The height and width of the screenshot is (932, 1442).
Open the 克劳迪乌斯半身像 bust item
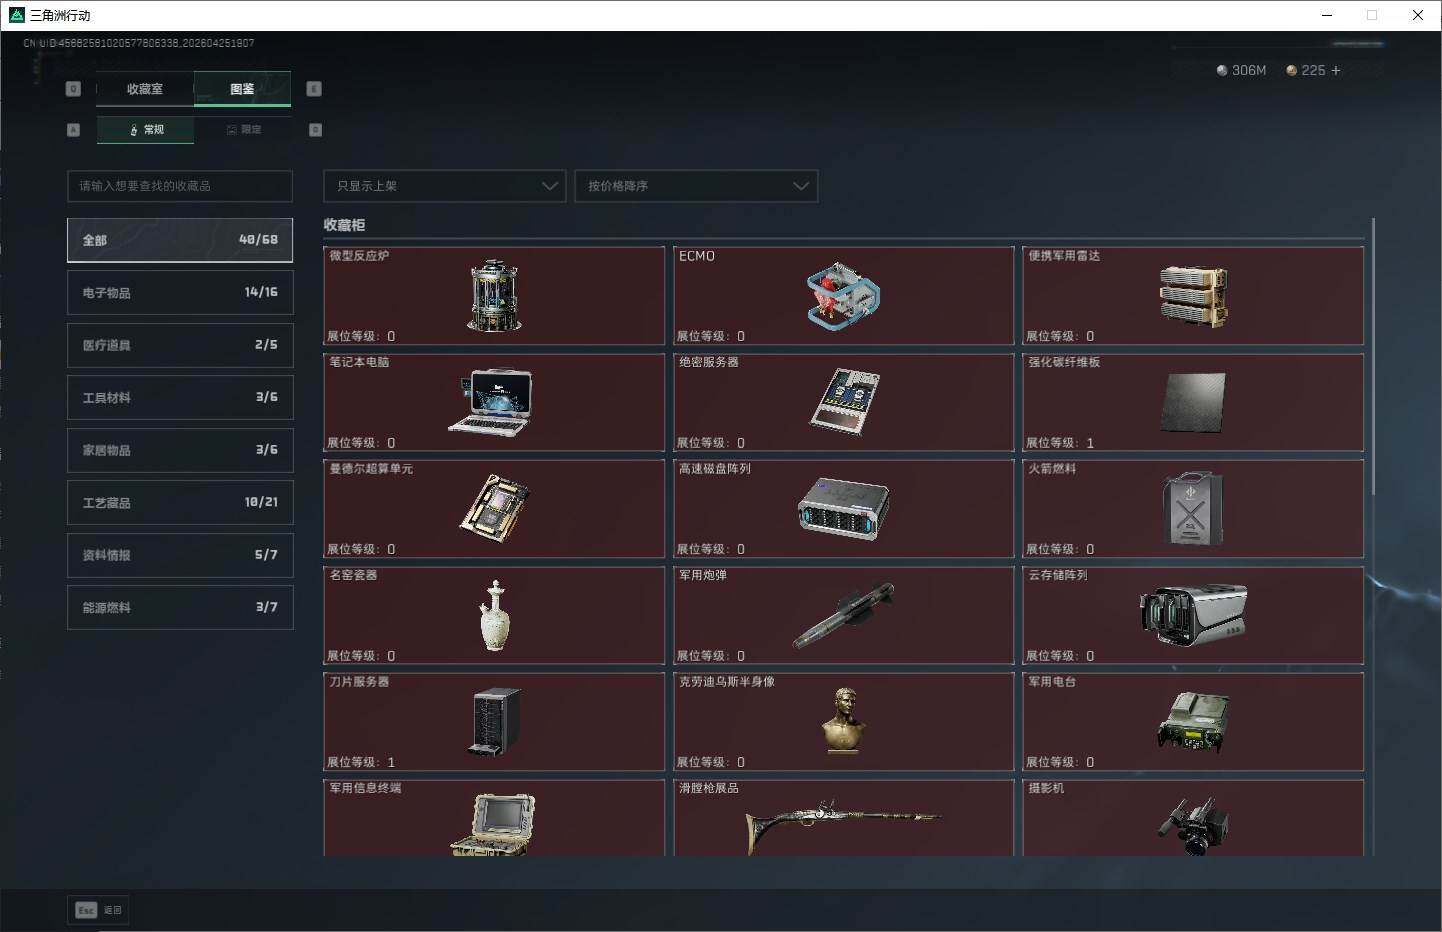[x=844, y=722]
